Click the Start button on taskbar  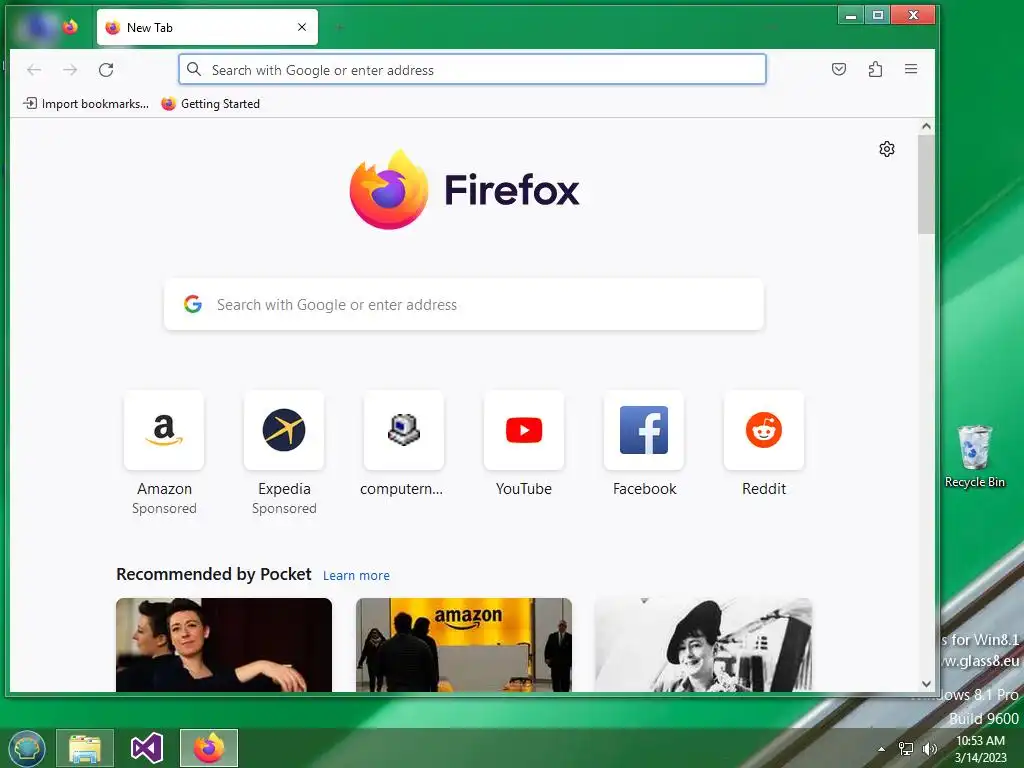[x=27, y=748]
